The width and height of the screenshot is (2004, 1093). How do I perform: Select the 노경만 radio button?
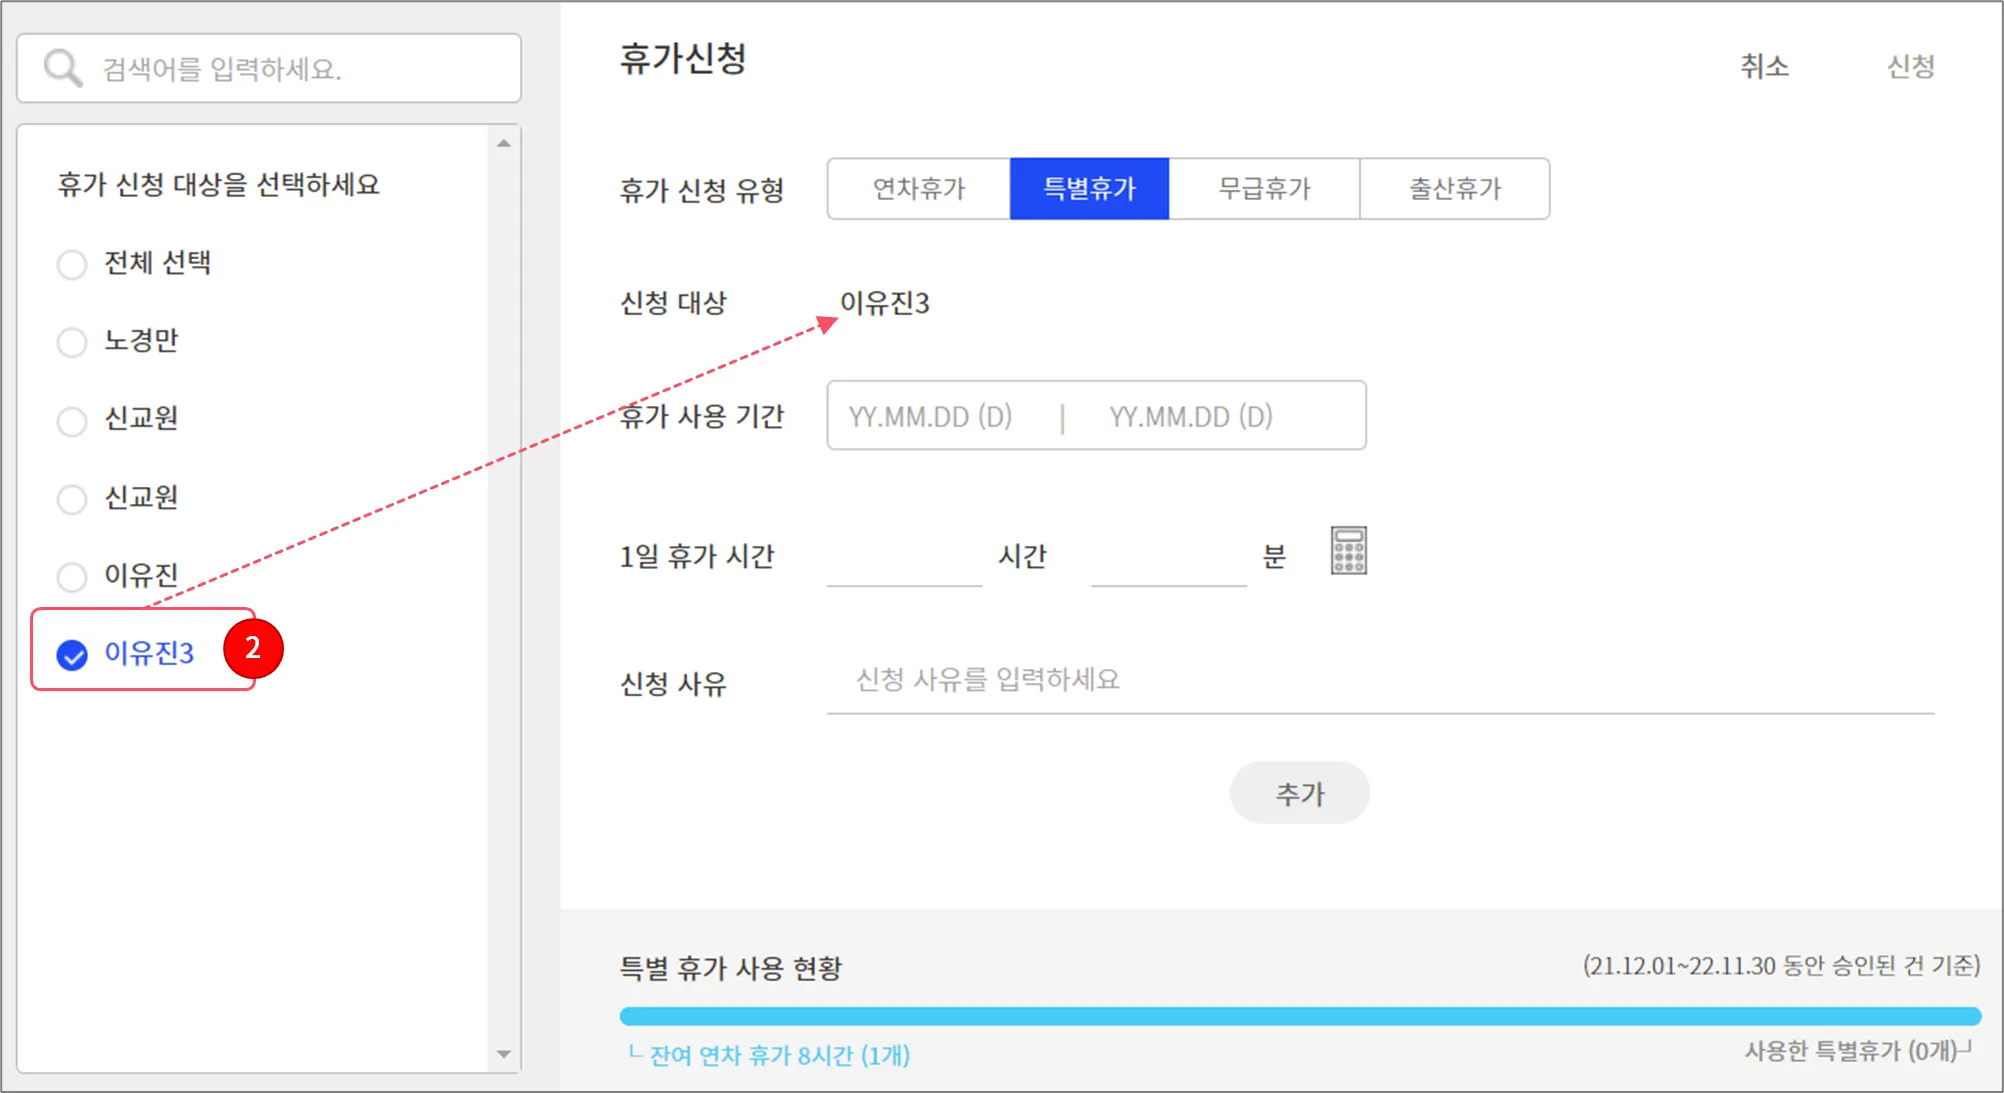tap(72, 342)
